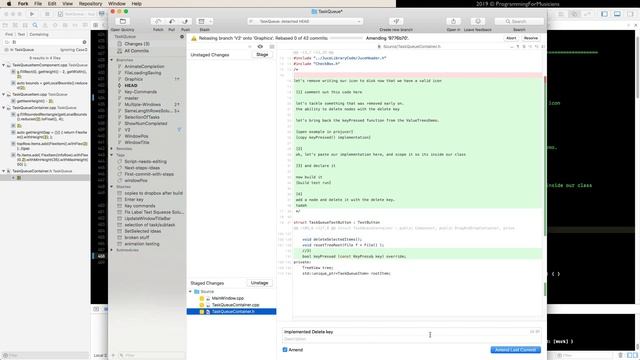This screenshot has height=360, width=640.
Task: Click the Abort rebase button
Action: (511, 38)
